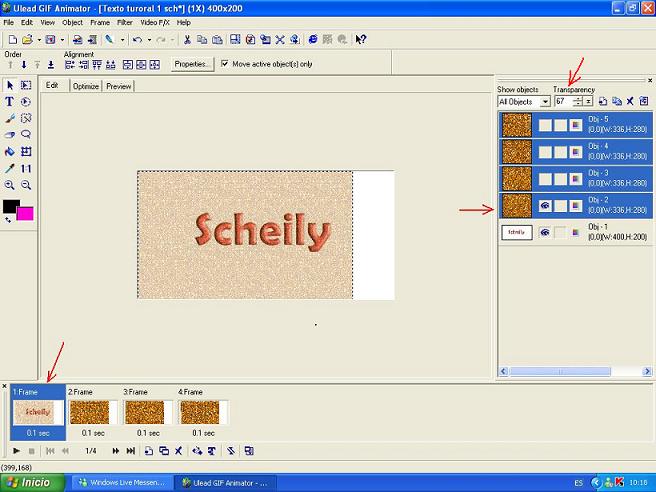The width and height of the screenshot is (656, 492).
Task: Open the Video F/X menu
Action: (155, 23)
